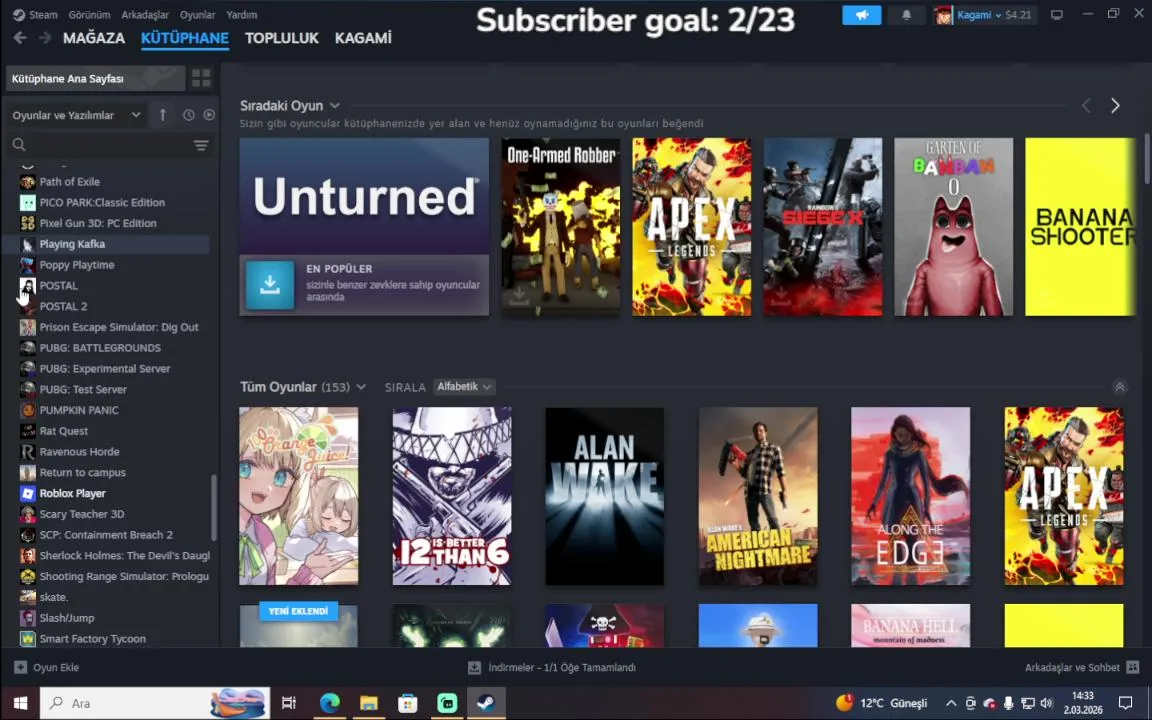This screenshot has height=720, width=1152.
Task: Switch to the KÜTÜPHANE tab
Action: [185, 38]
